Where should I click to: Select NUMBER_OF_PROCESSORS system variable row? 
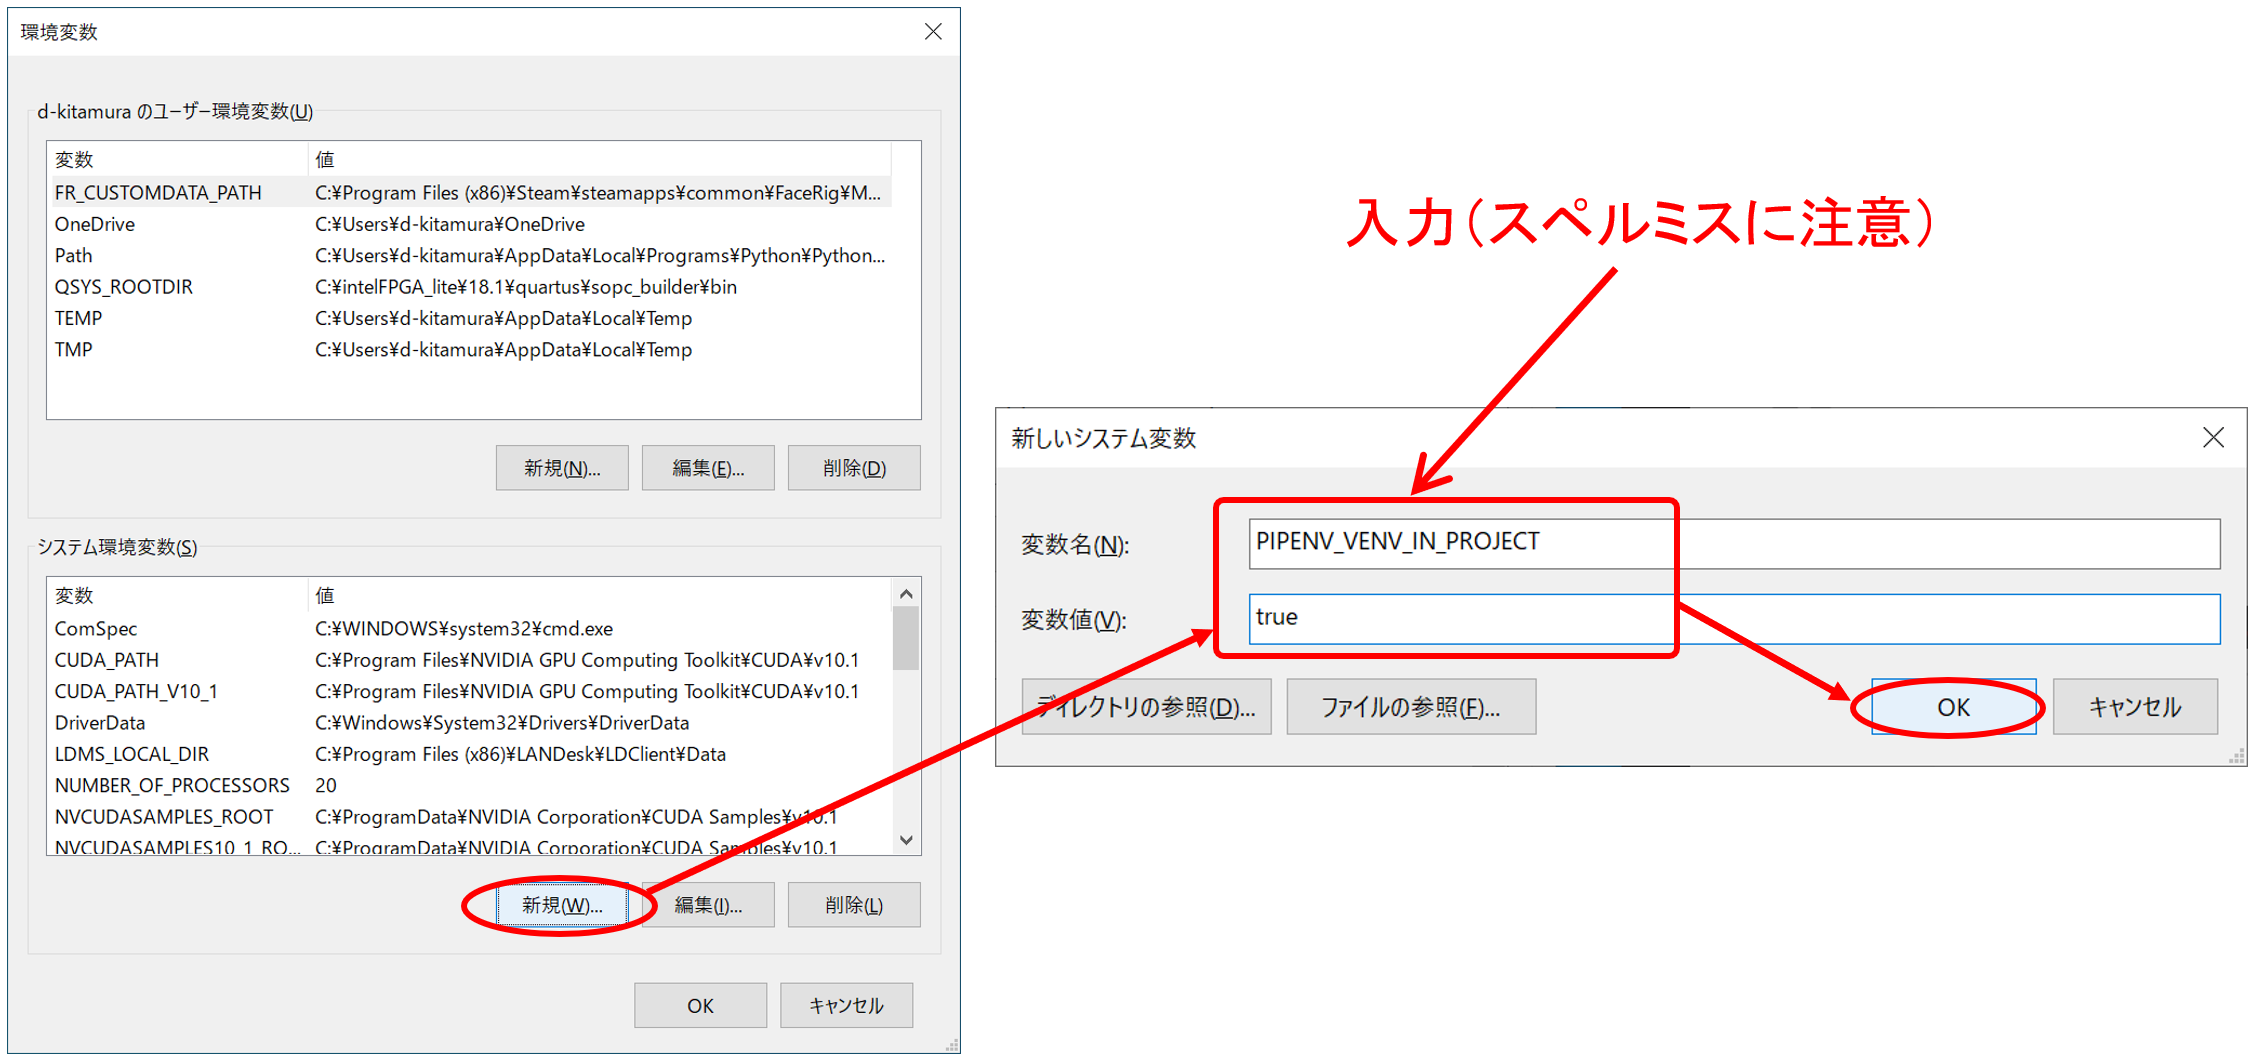pos(471,785)
